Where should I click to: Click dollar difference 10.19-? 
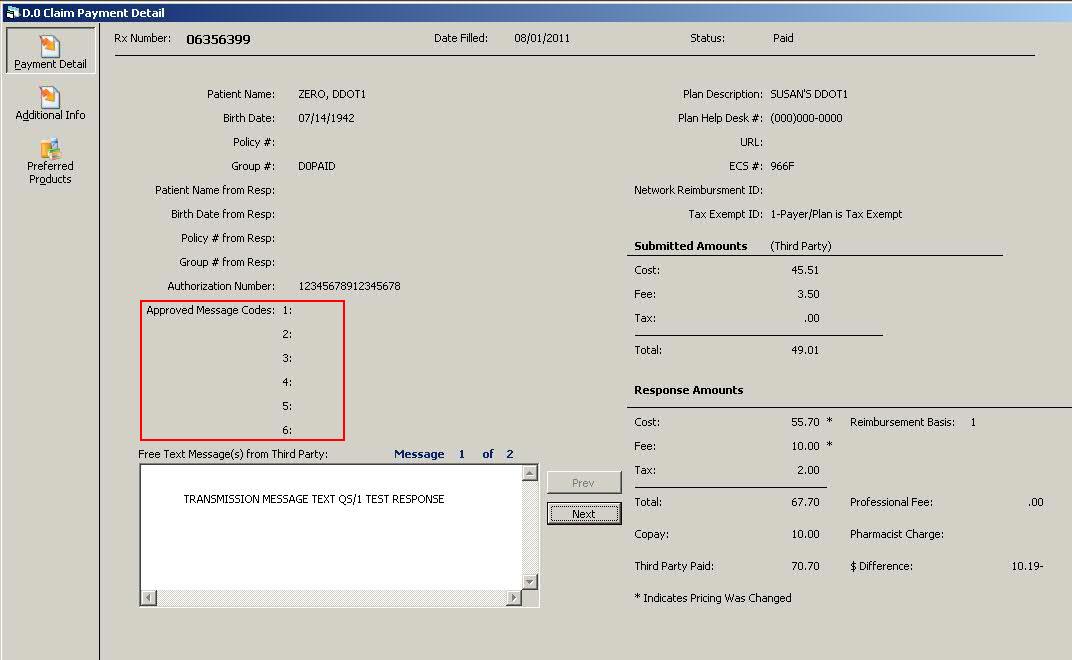pos(1027,566)
